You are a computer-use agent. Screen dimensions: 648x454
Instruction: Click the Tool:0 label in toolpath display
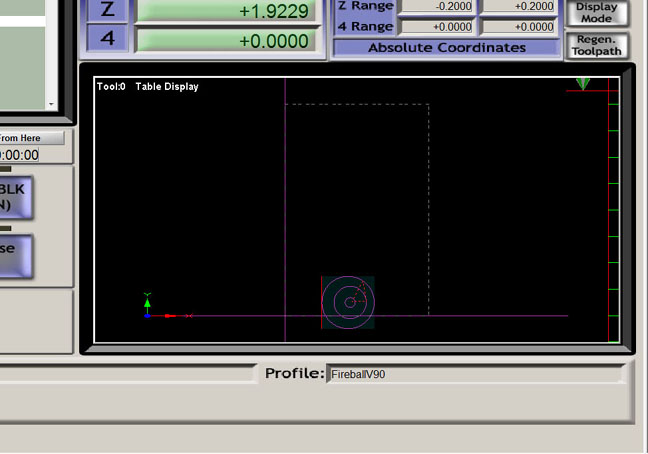click(111, 86)
